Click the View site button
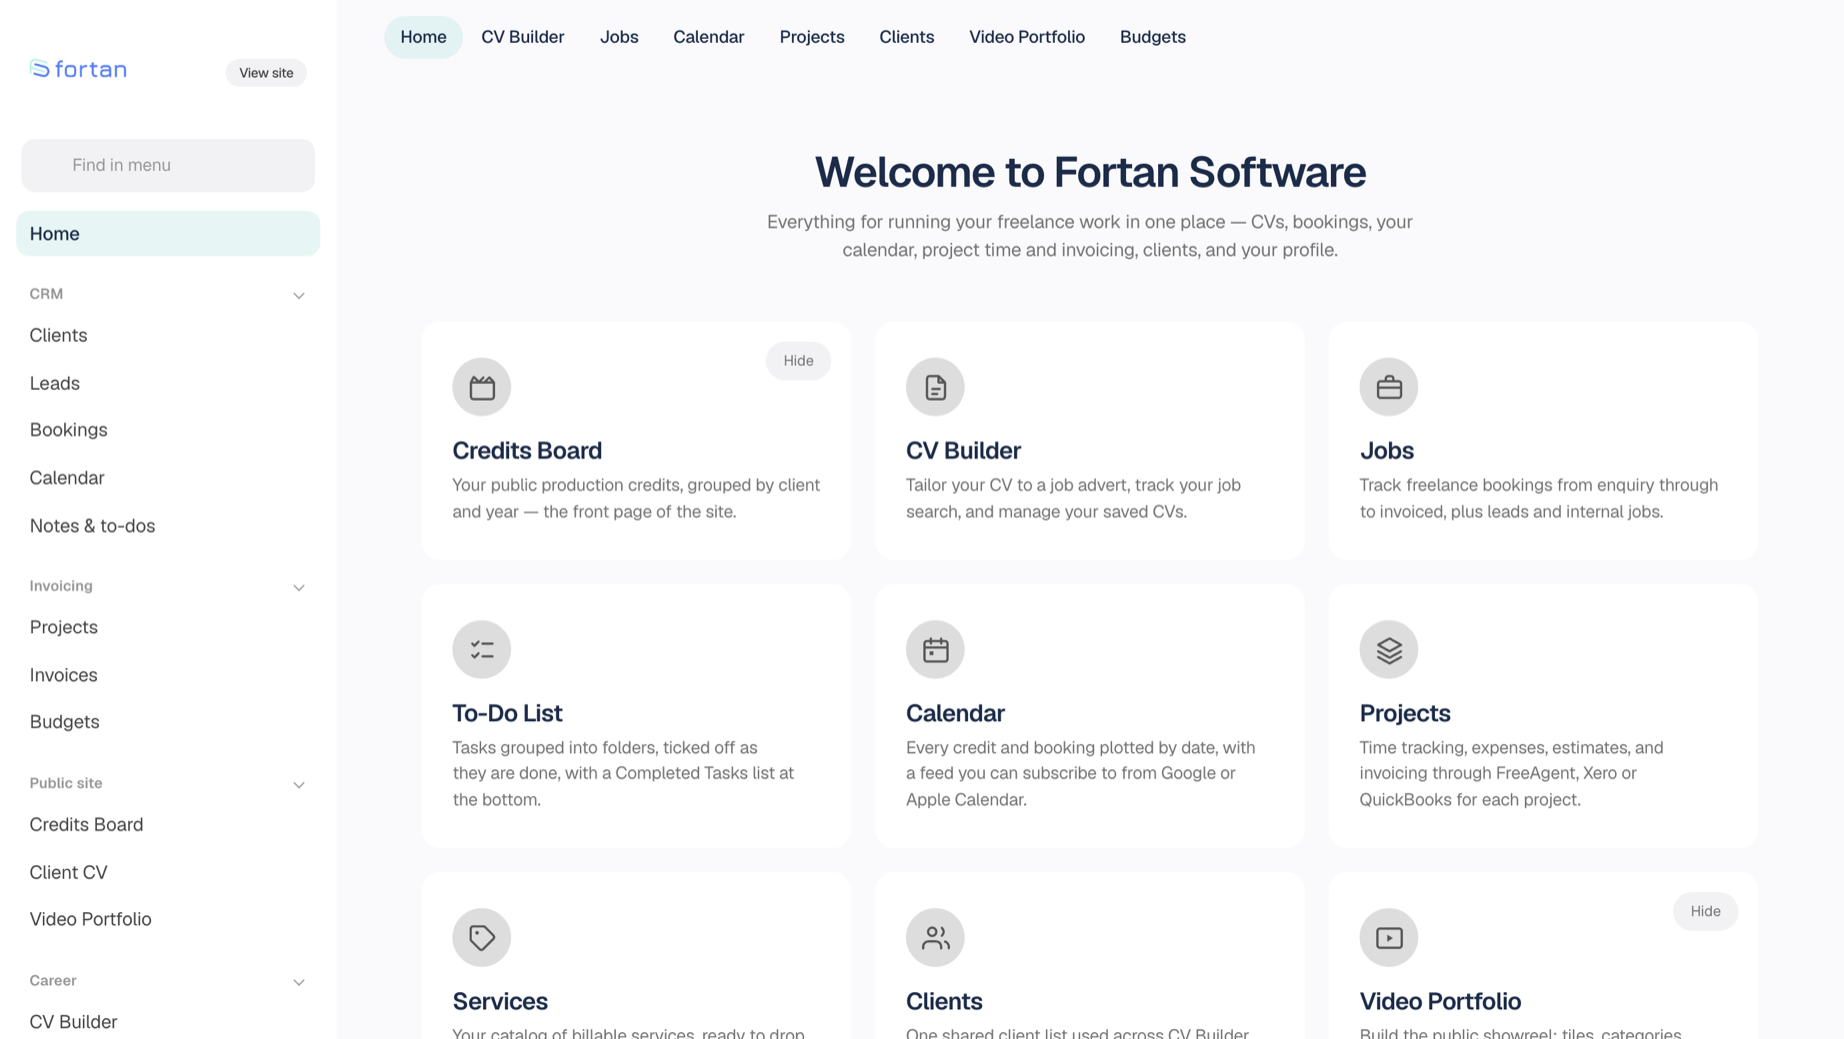The width and height of the screenshot is (1844, 1039). pos(266,73)
